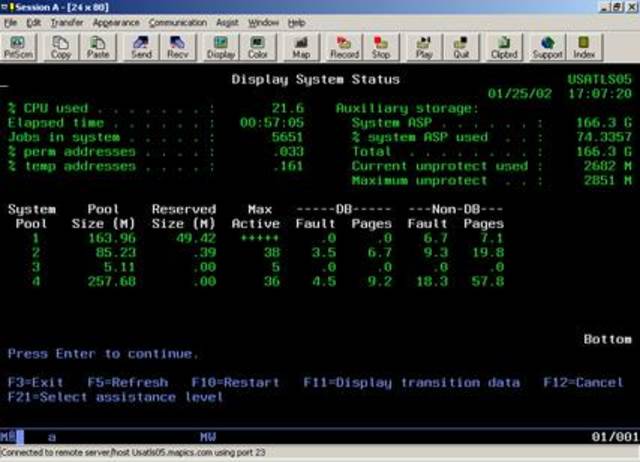Click the Send file toolbar icon

(x=141, y=48)
